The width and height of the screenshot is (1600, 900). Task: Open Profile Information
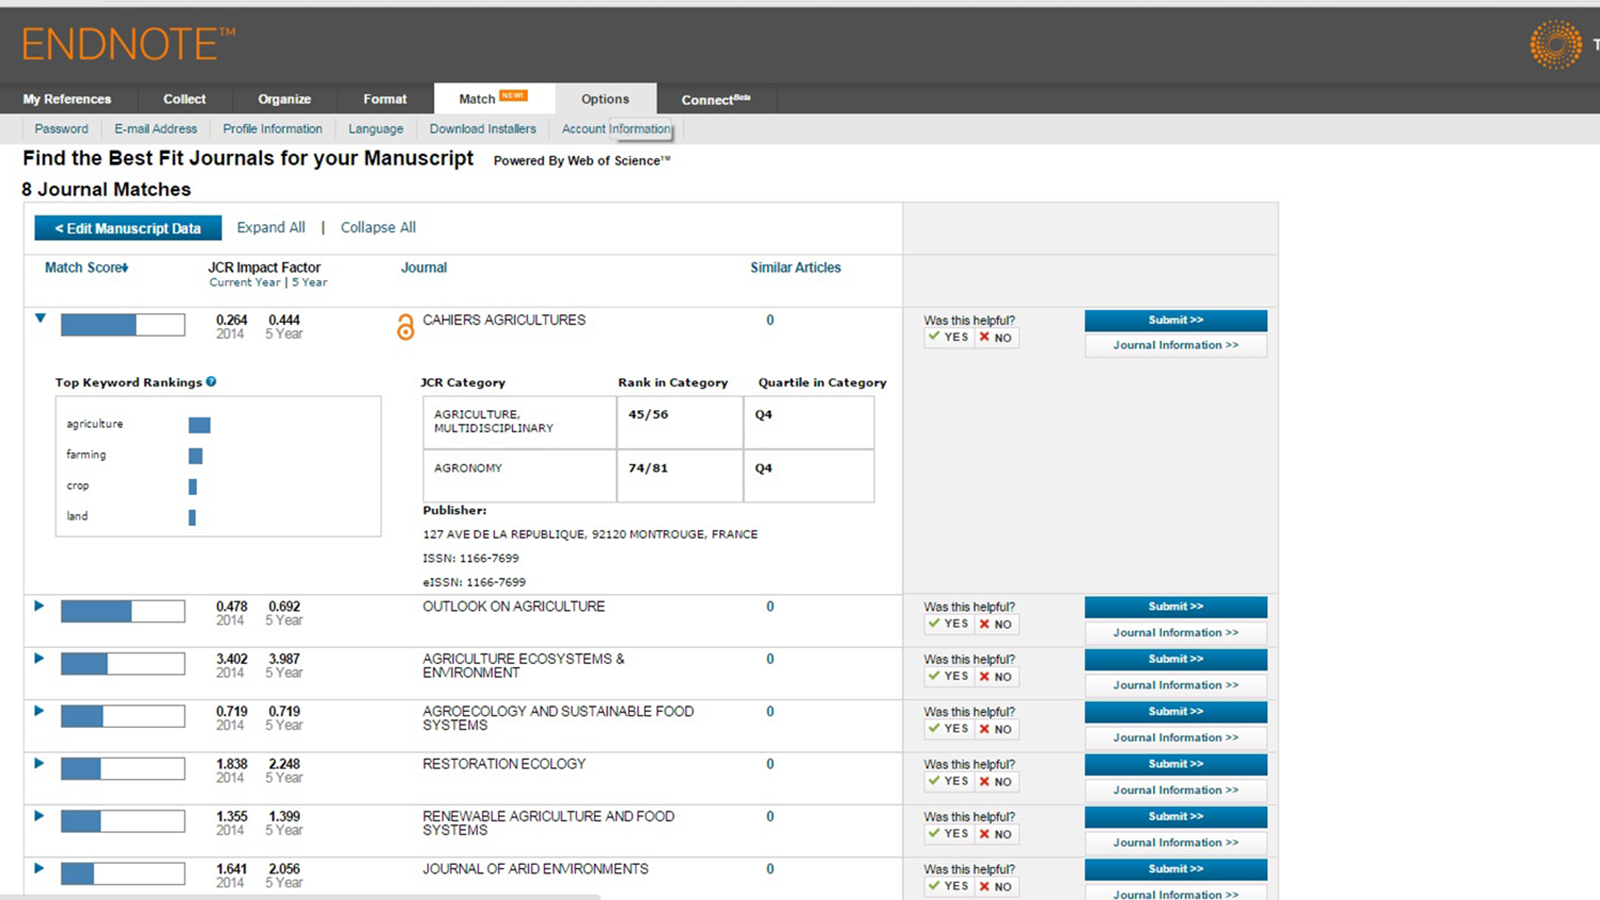(272, 129)
